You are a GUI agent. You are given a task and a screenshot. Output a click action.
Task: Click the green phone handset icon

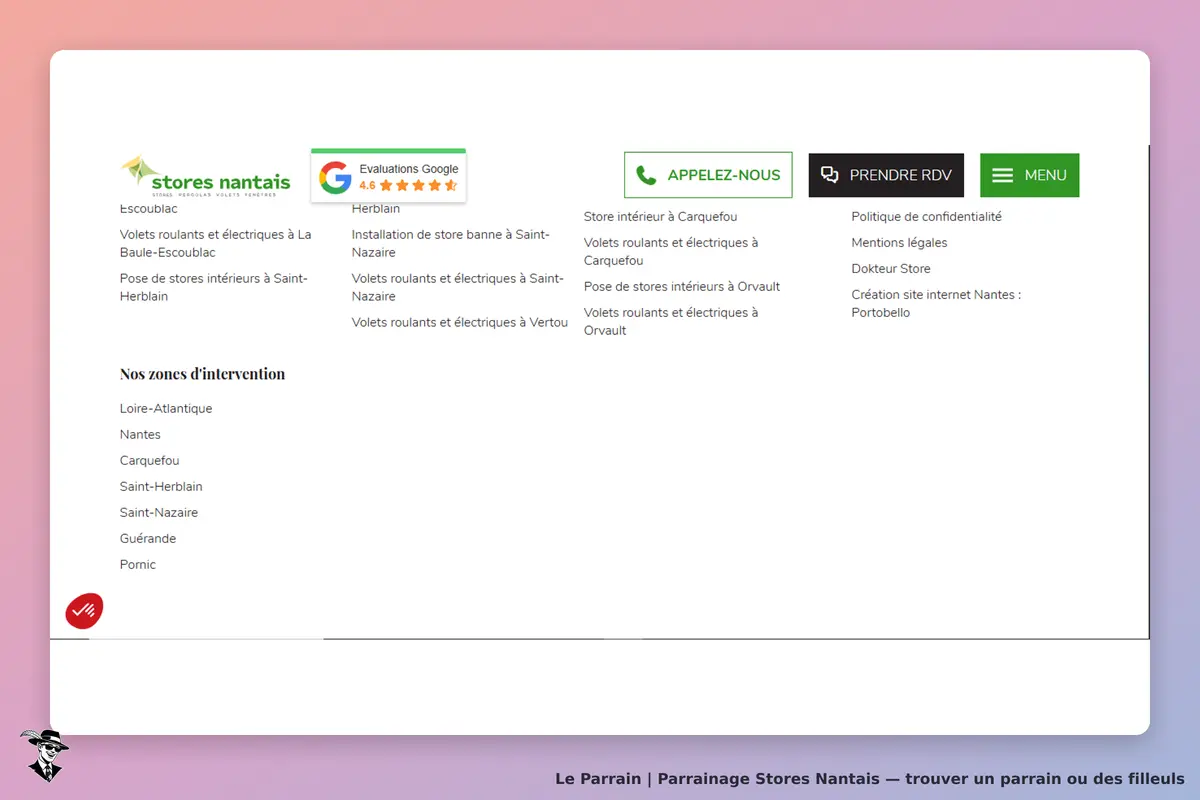pyautogui.click(x=647, y=175)
